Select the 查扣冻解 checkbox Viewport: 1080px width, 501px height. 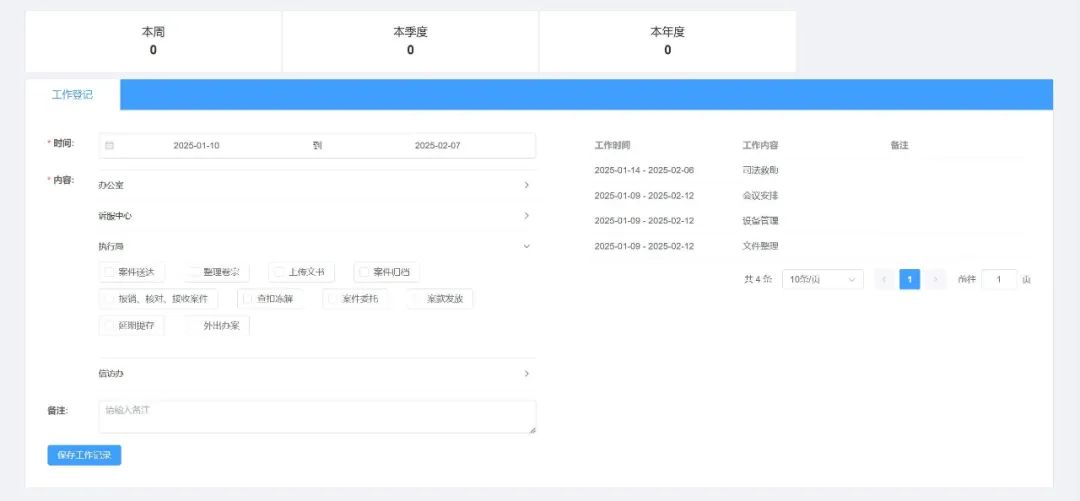coord(248,298)
